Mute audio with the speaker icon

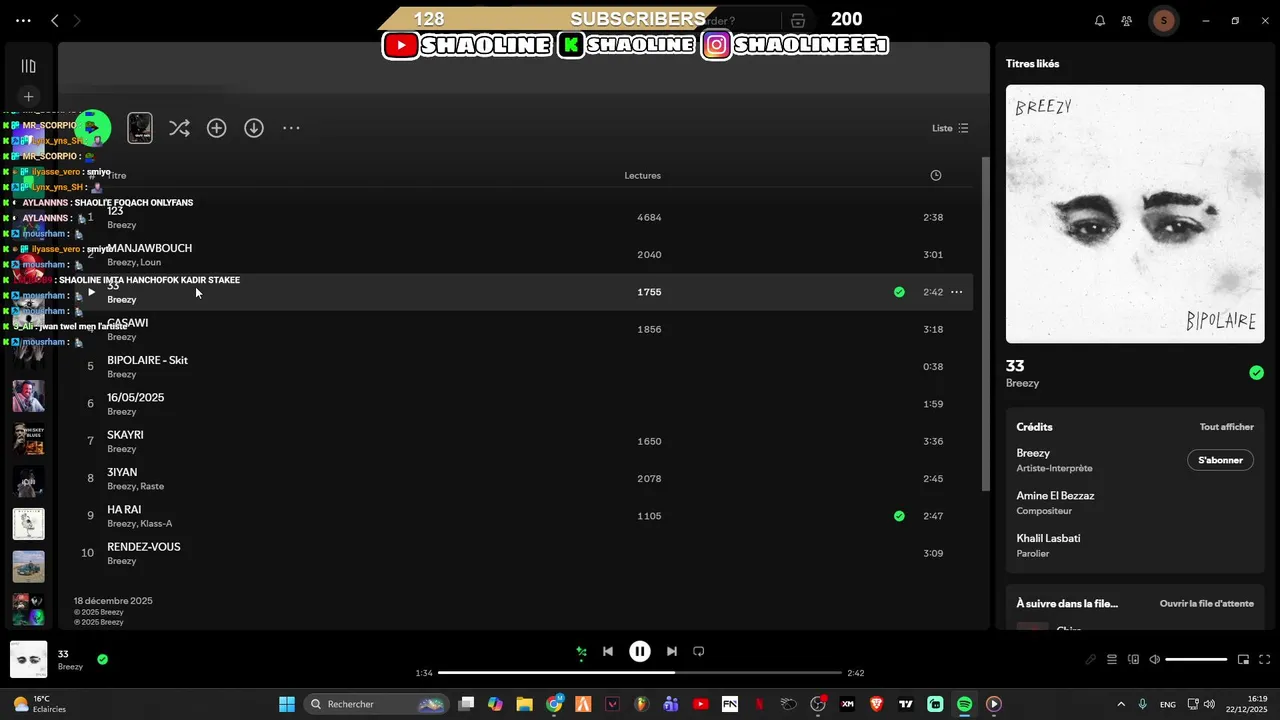pos(1155,660)
